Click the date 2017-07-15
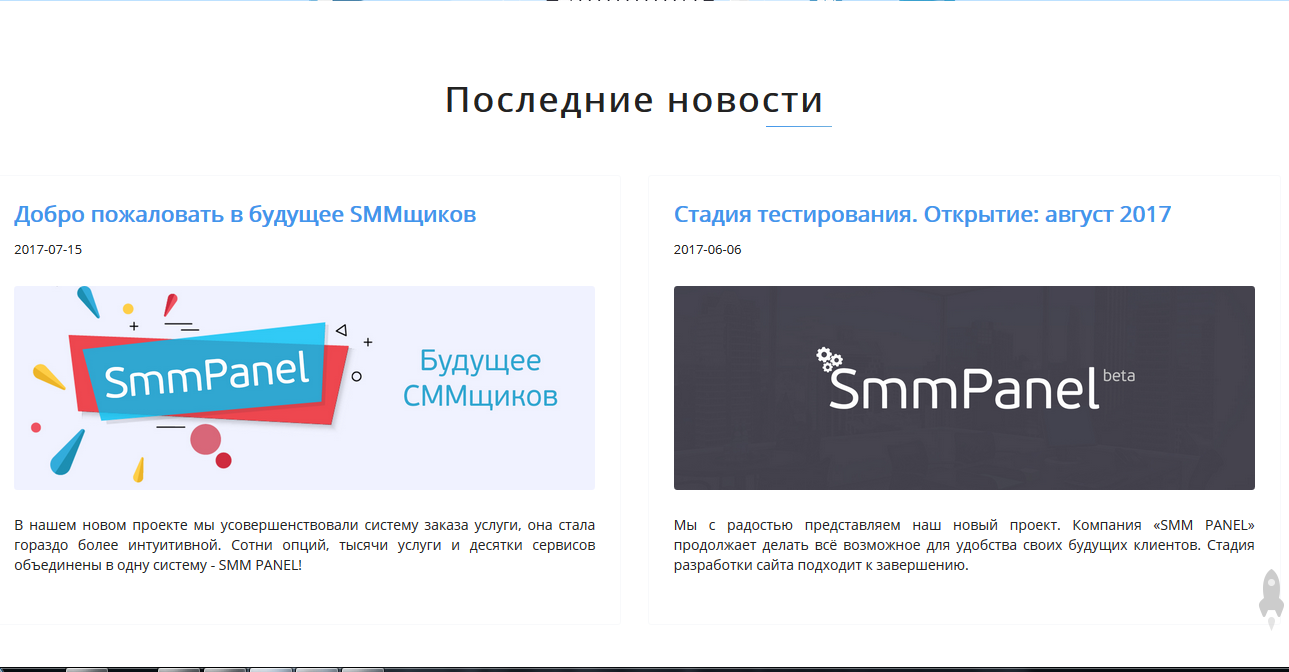The width and height of the screenshot is (1289, 672). 48,250
